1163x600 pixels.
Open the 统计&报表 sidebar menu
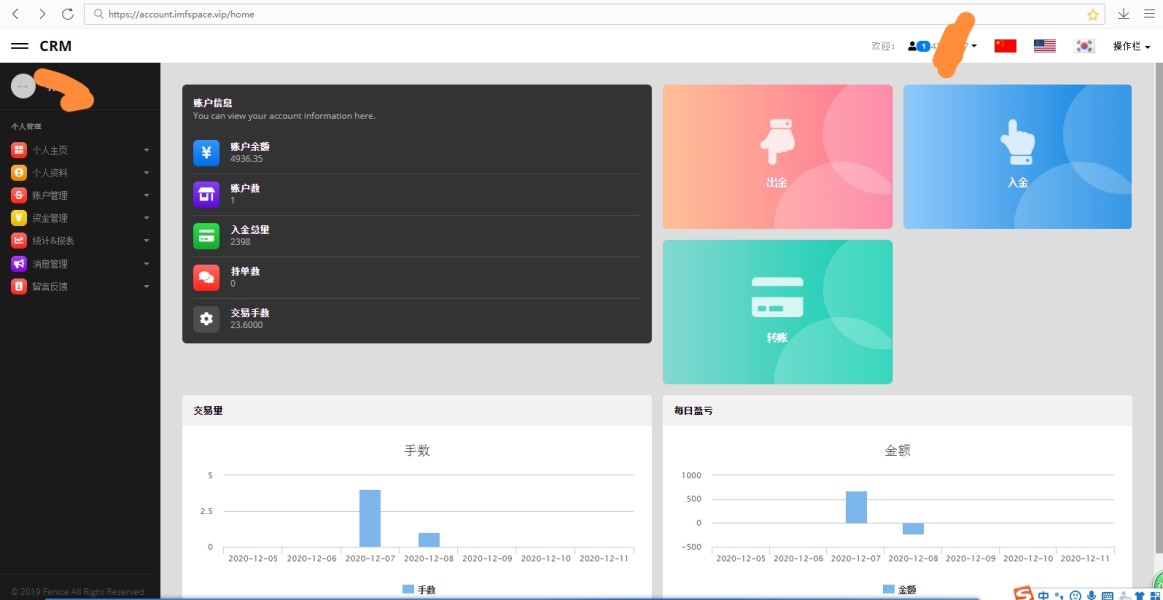point(80,241)
